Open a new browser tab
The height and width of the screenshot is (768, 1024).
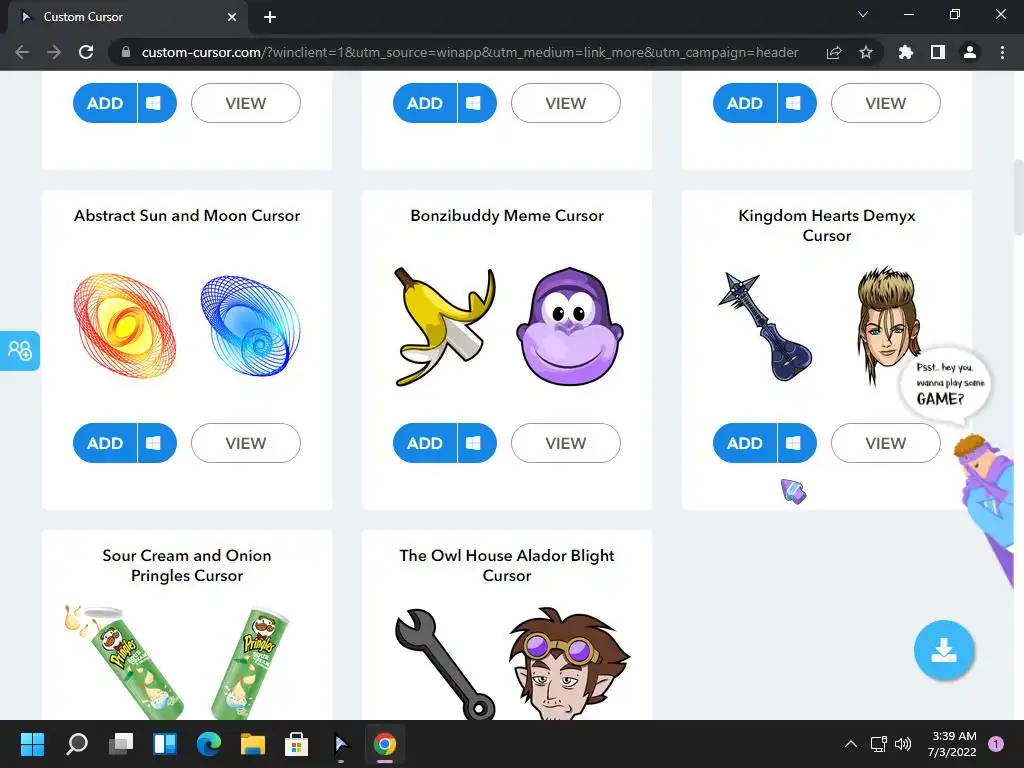tap(270, 17)
